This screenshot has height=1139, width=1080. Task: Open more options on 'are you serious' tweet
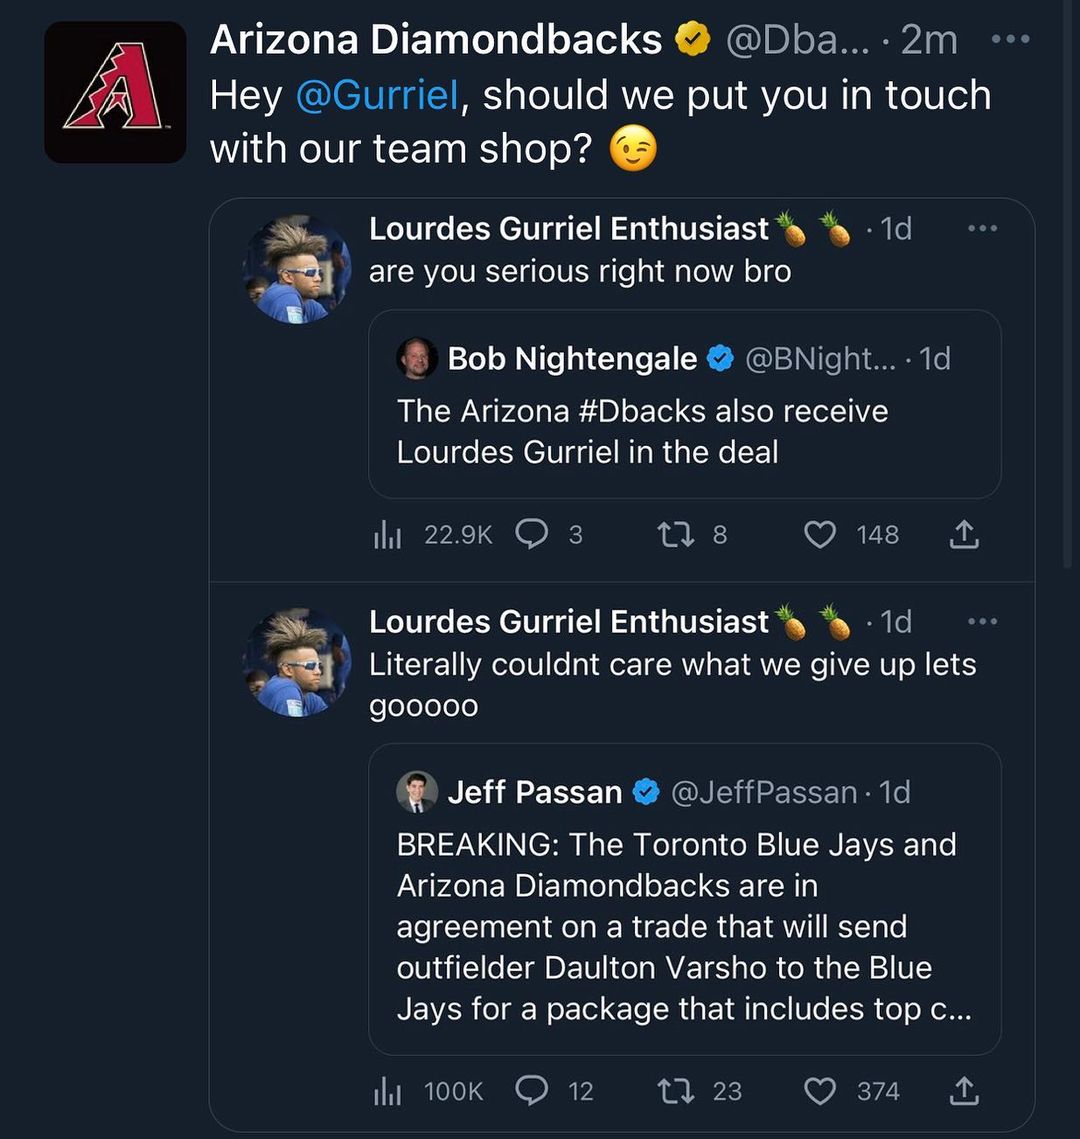pyautogui.click(x=982, y=229)
